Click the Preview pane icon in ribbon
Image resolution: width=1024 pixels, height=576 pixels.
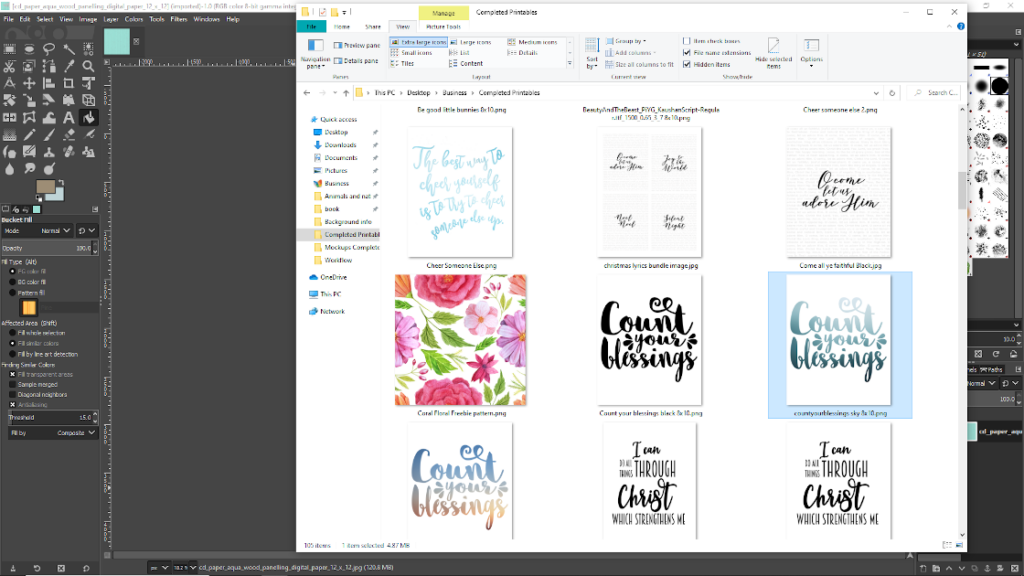click(356, 45)
